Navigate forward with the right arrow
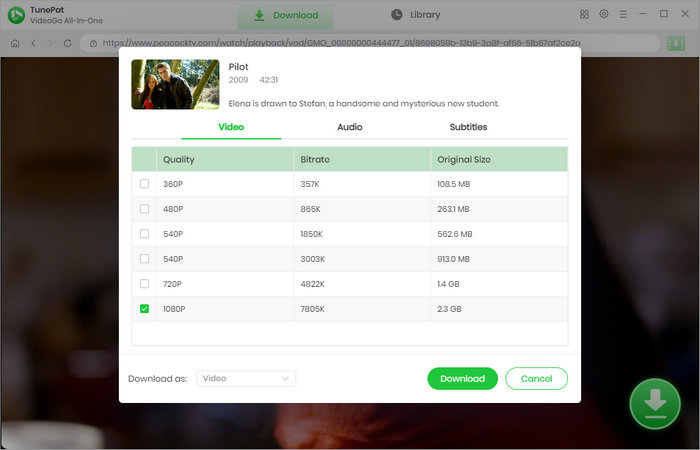 pyautogui.click(x=50, y=43)
